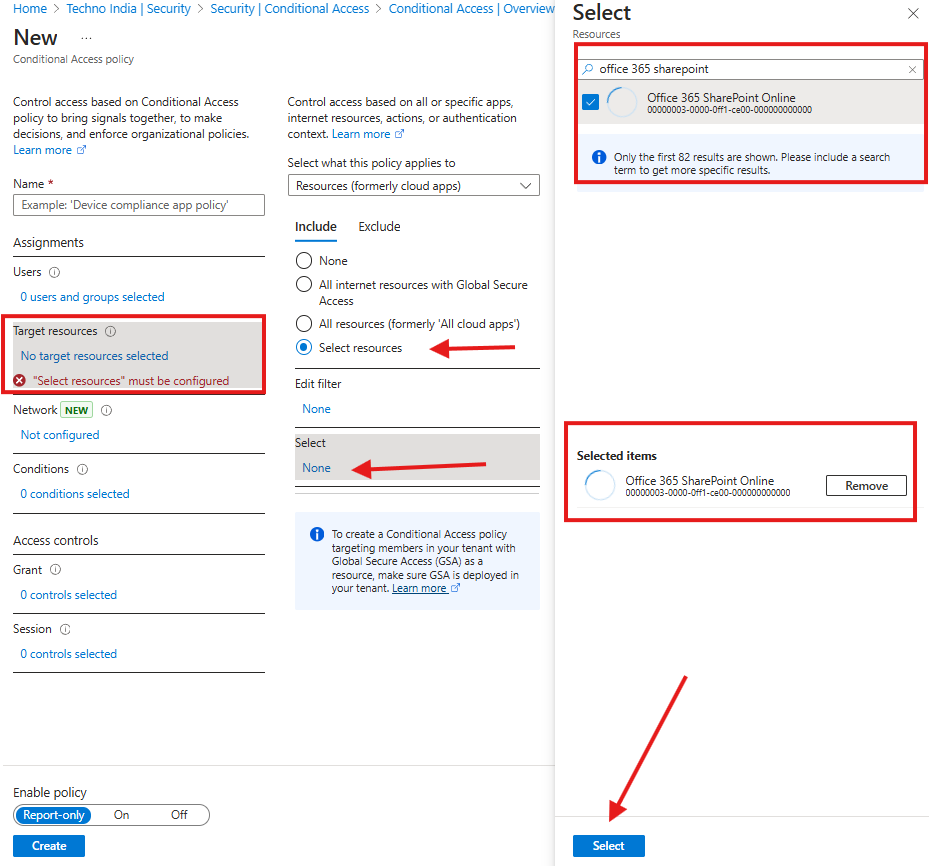Open Conditional Access | Overview breadcrumb
The height and width of the screenshot is (866, 929).
[x=472, y=9]
